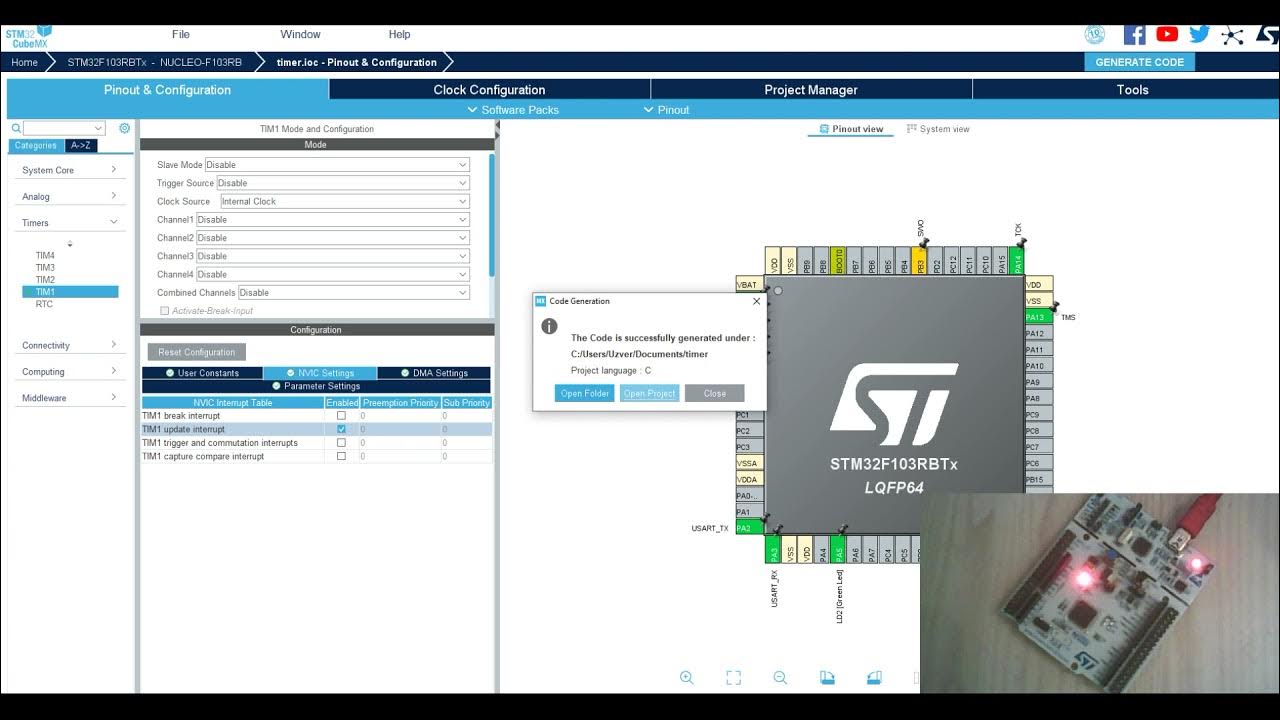The height and width of the screenshot is (720, 1280).
Task: Switch to Project Manager tab
Action: point(811,89)
